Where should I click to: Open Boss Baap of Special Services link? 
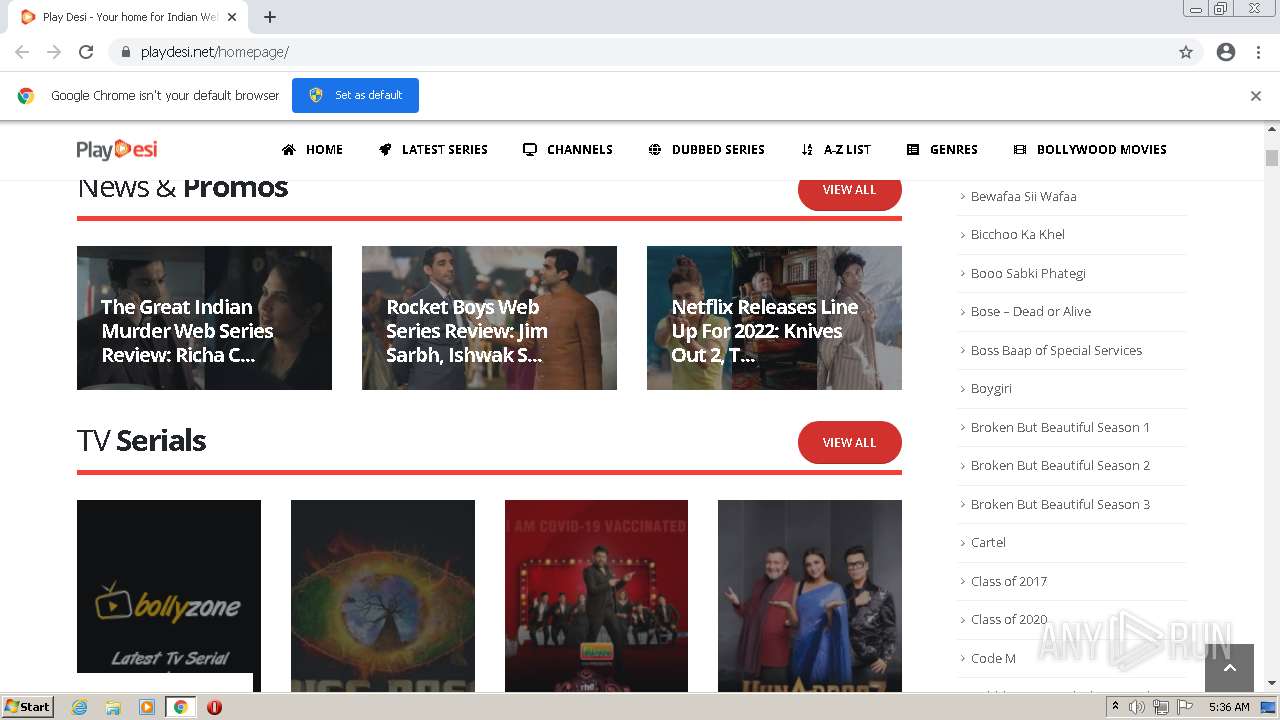1056,350
